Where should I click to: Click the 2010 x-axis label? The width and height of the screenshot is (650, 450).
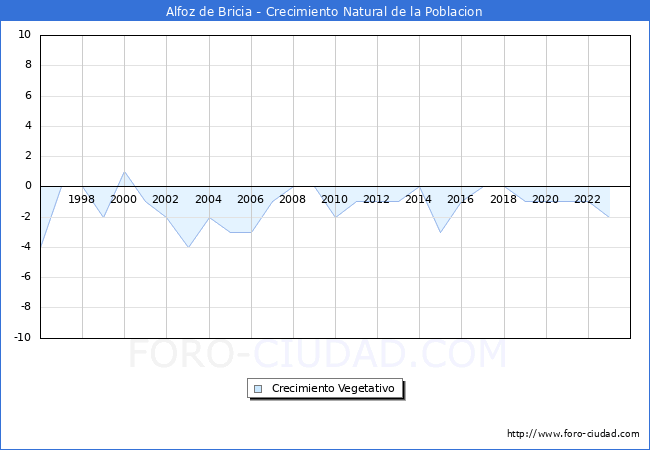pyautogui.click(x=335, y=199)
